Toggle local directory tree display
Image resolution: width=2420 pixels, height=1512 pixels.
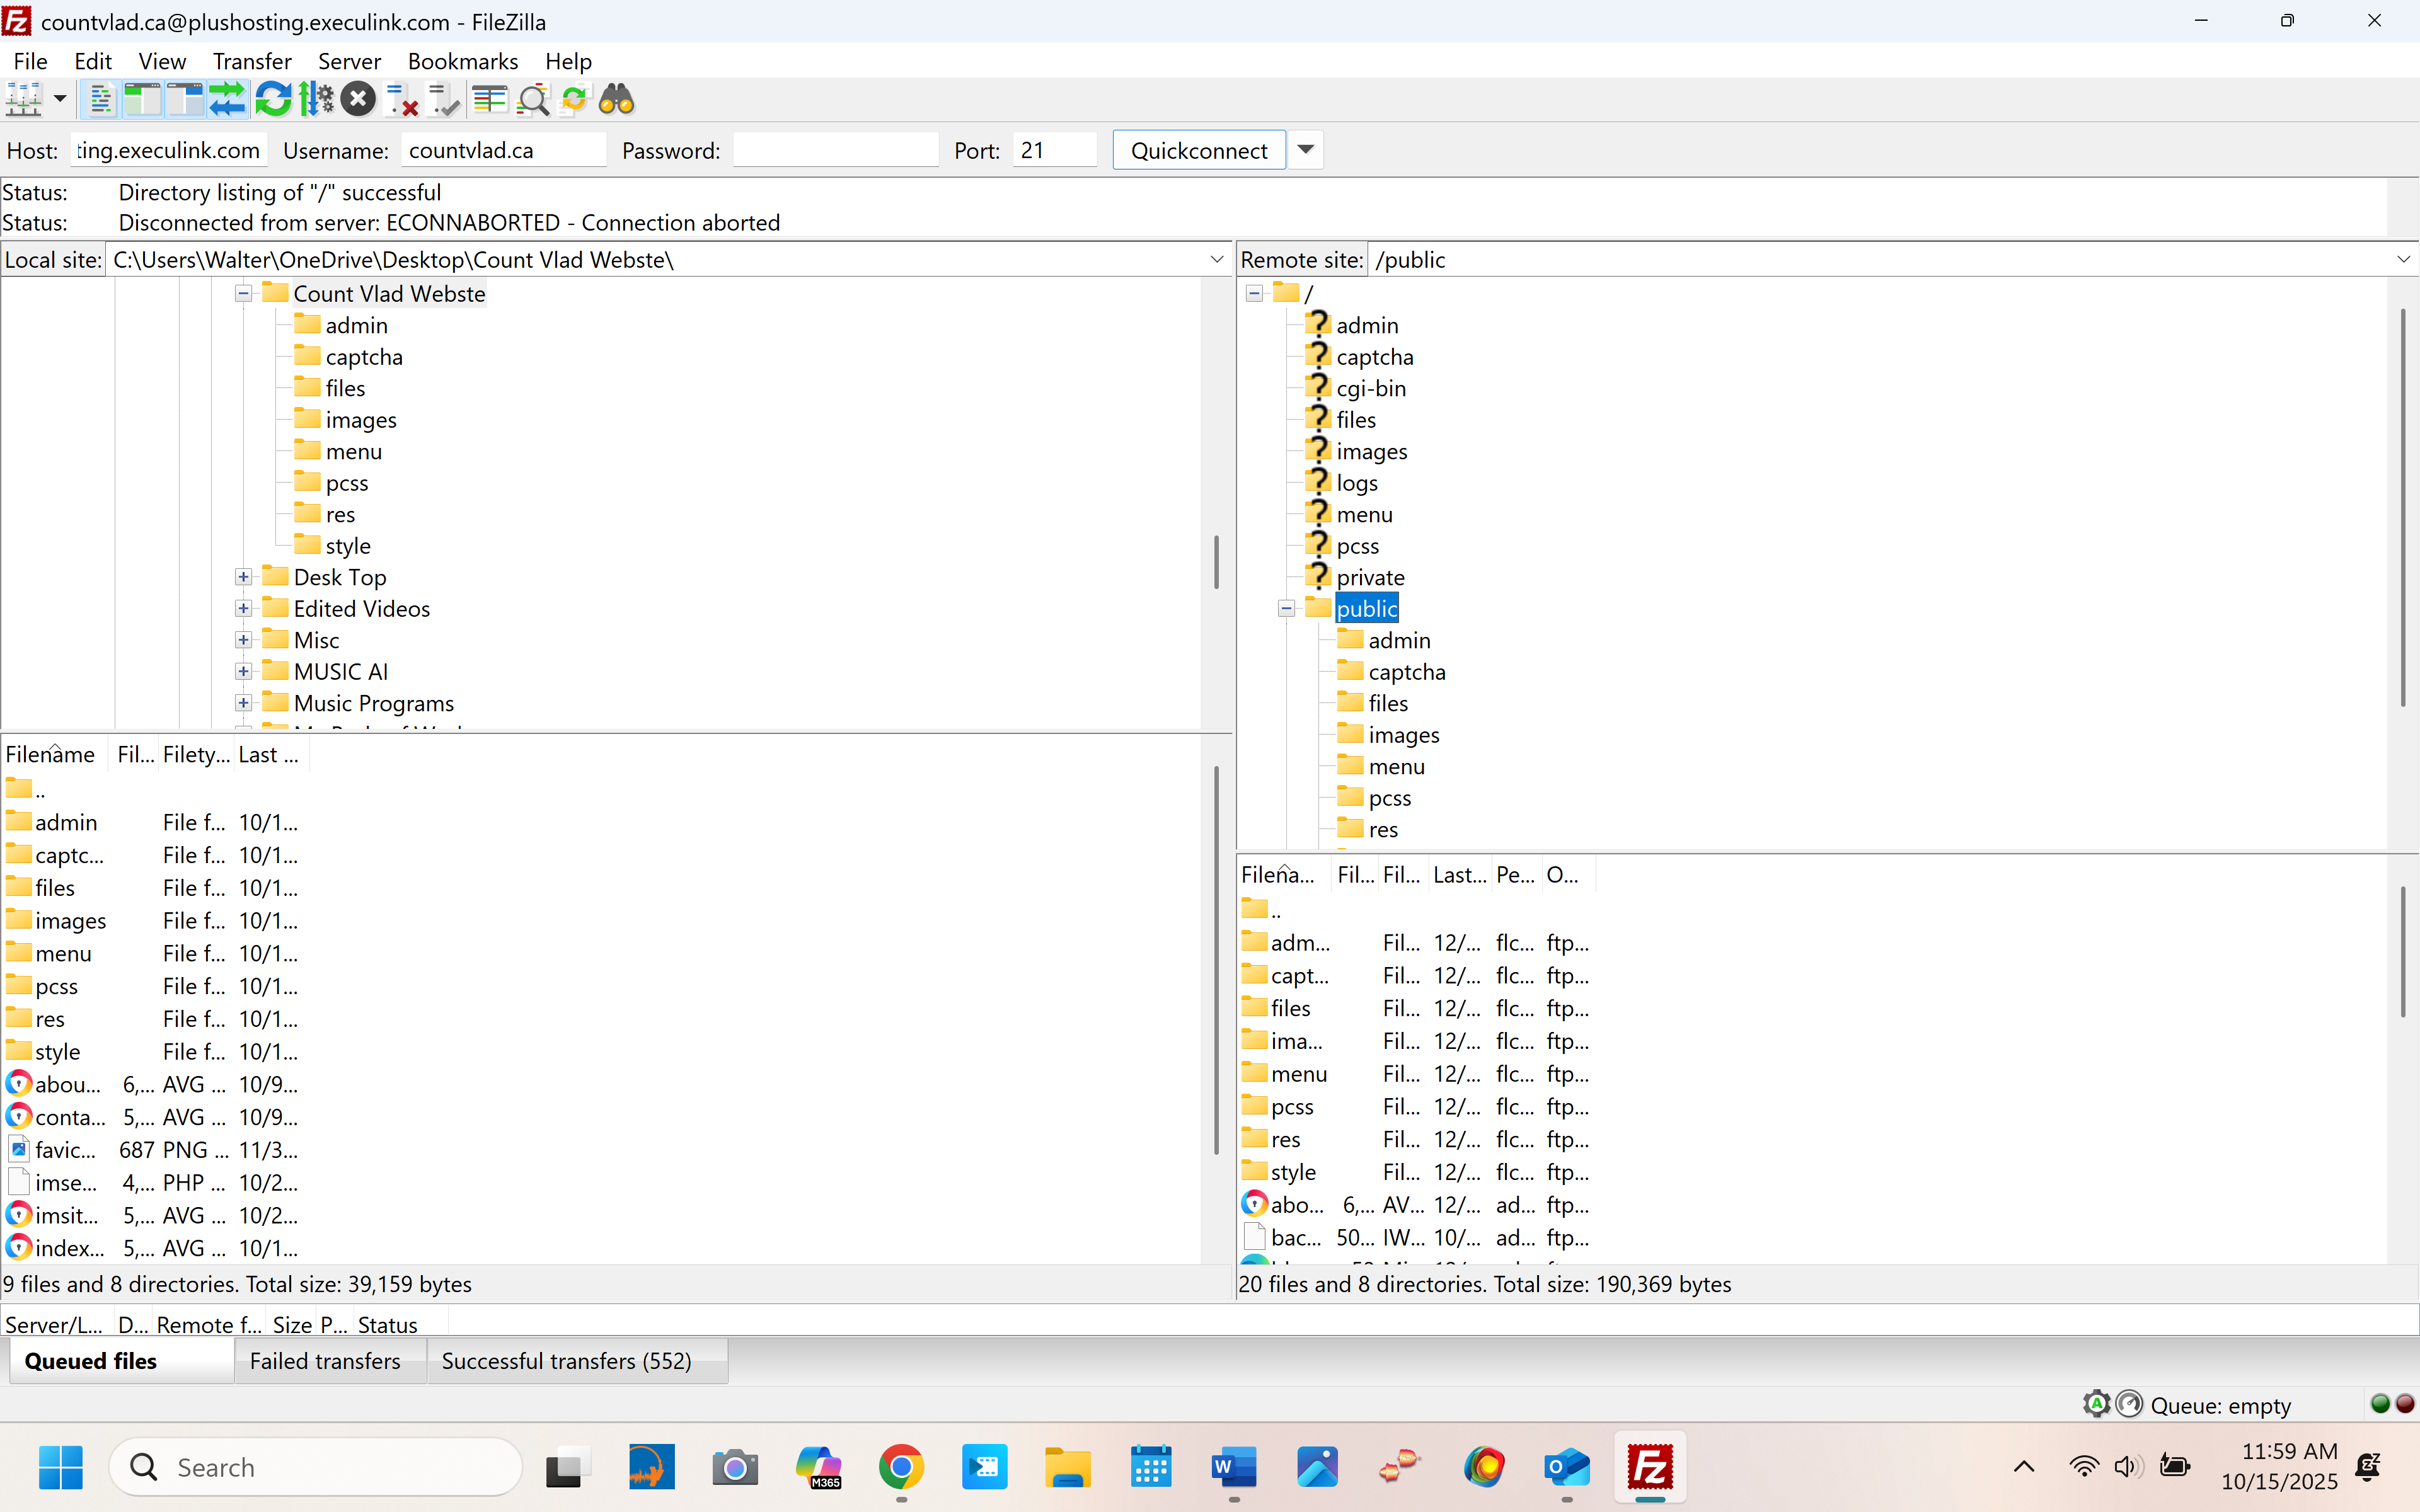(142, 99)
